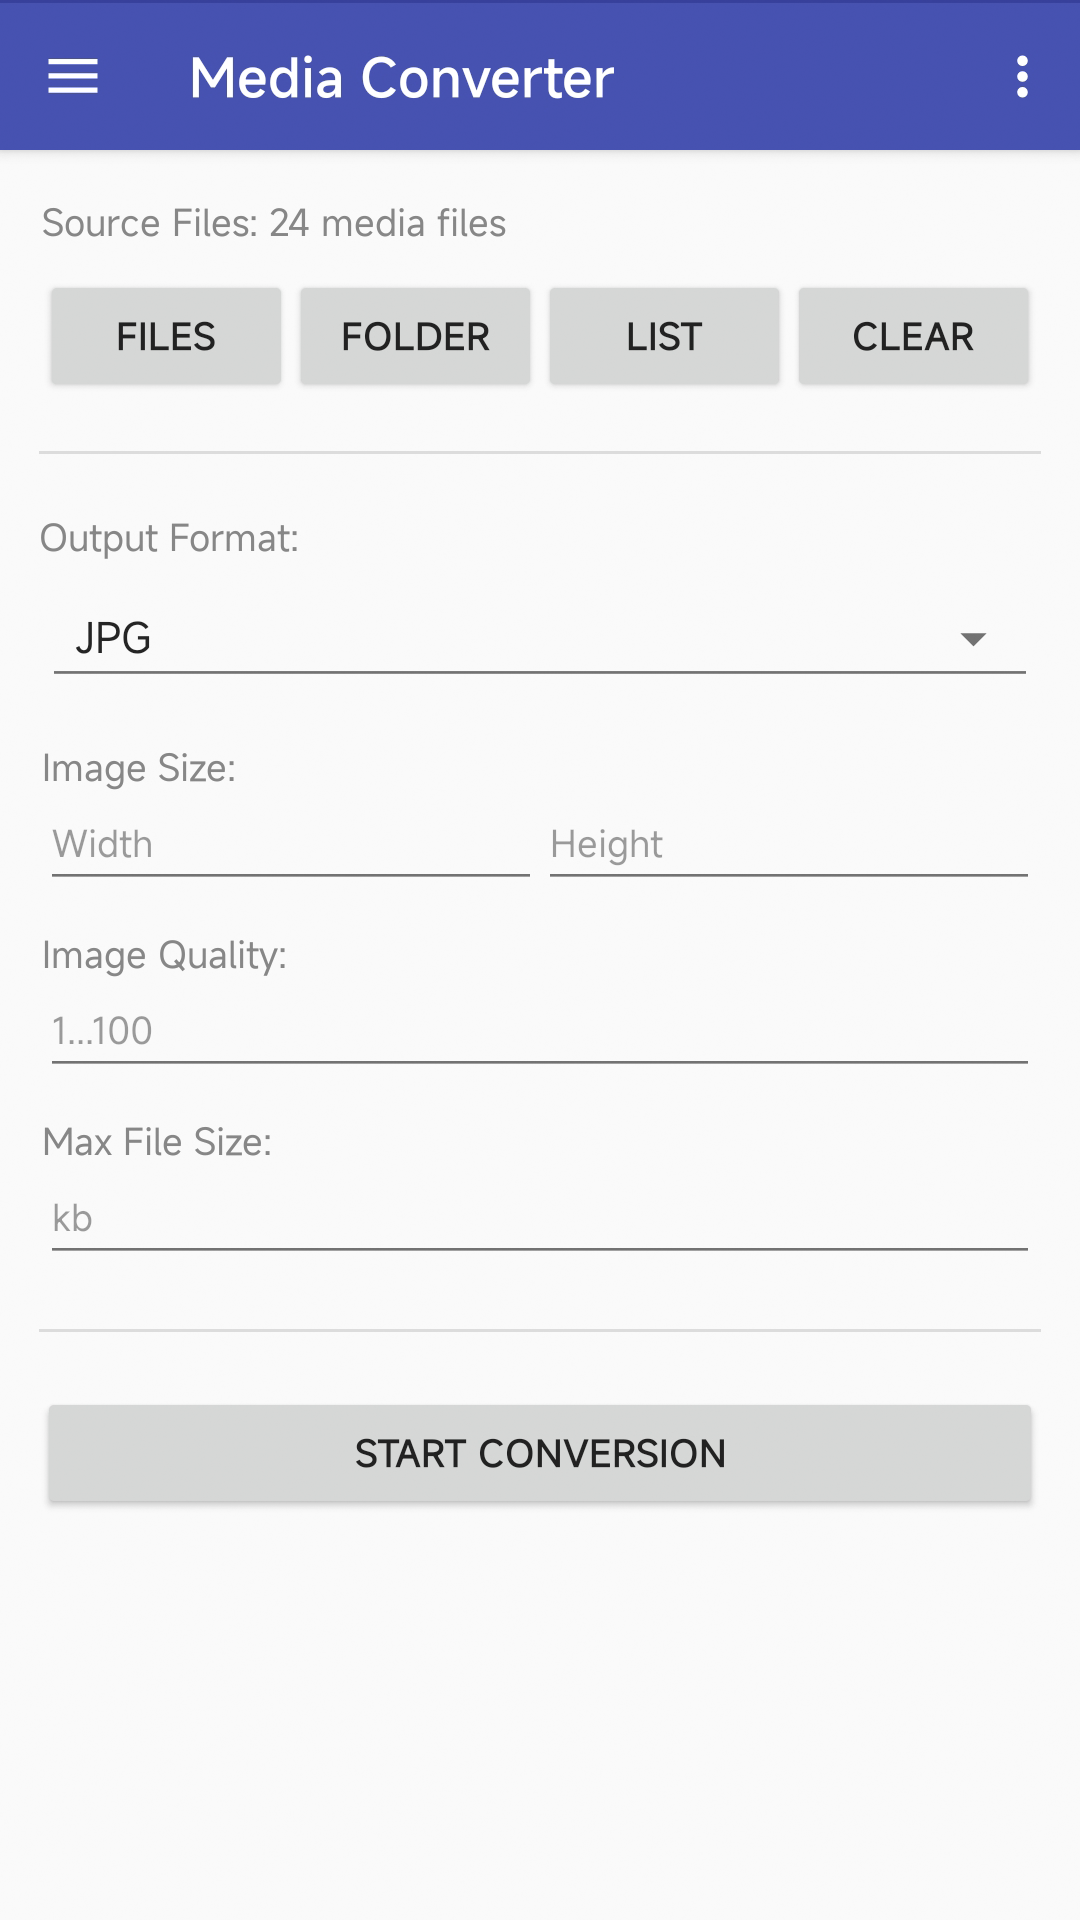This screenshot has height=1920, width=1080.
Task: Tap the Source Files count text
Action: click(x=274, y=223)
